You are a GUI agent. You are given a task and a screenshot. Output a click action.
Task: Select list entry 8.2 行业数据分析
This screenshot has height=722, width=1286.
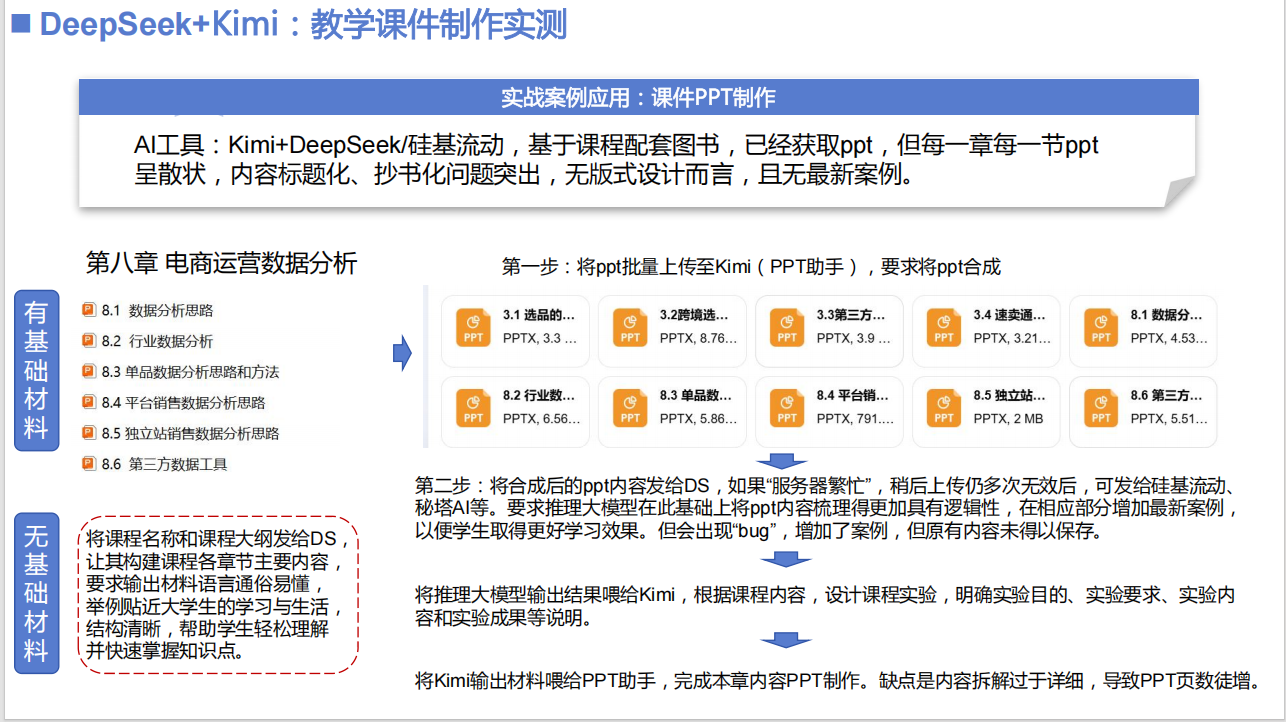(148, 341)
